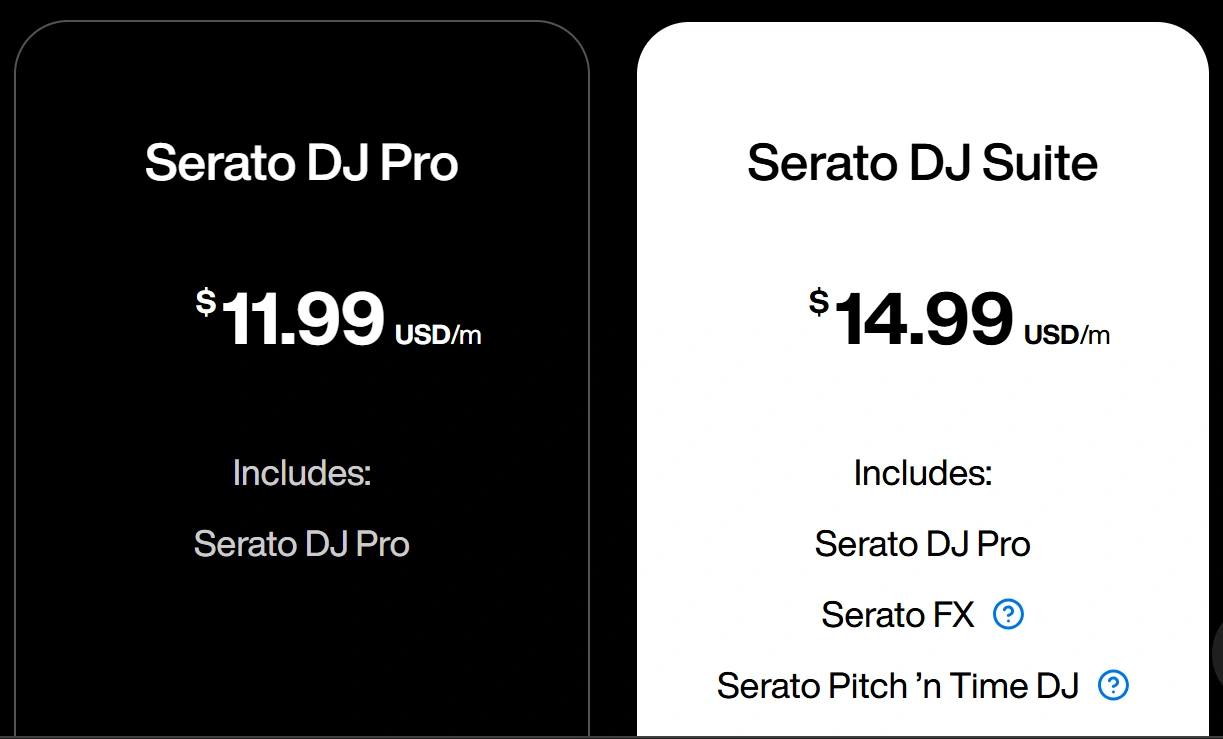1223x739 pixels.
Task: Click the empty bottom area of the black Pro card
Action: pos(302,660)
